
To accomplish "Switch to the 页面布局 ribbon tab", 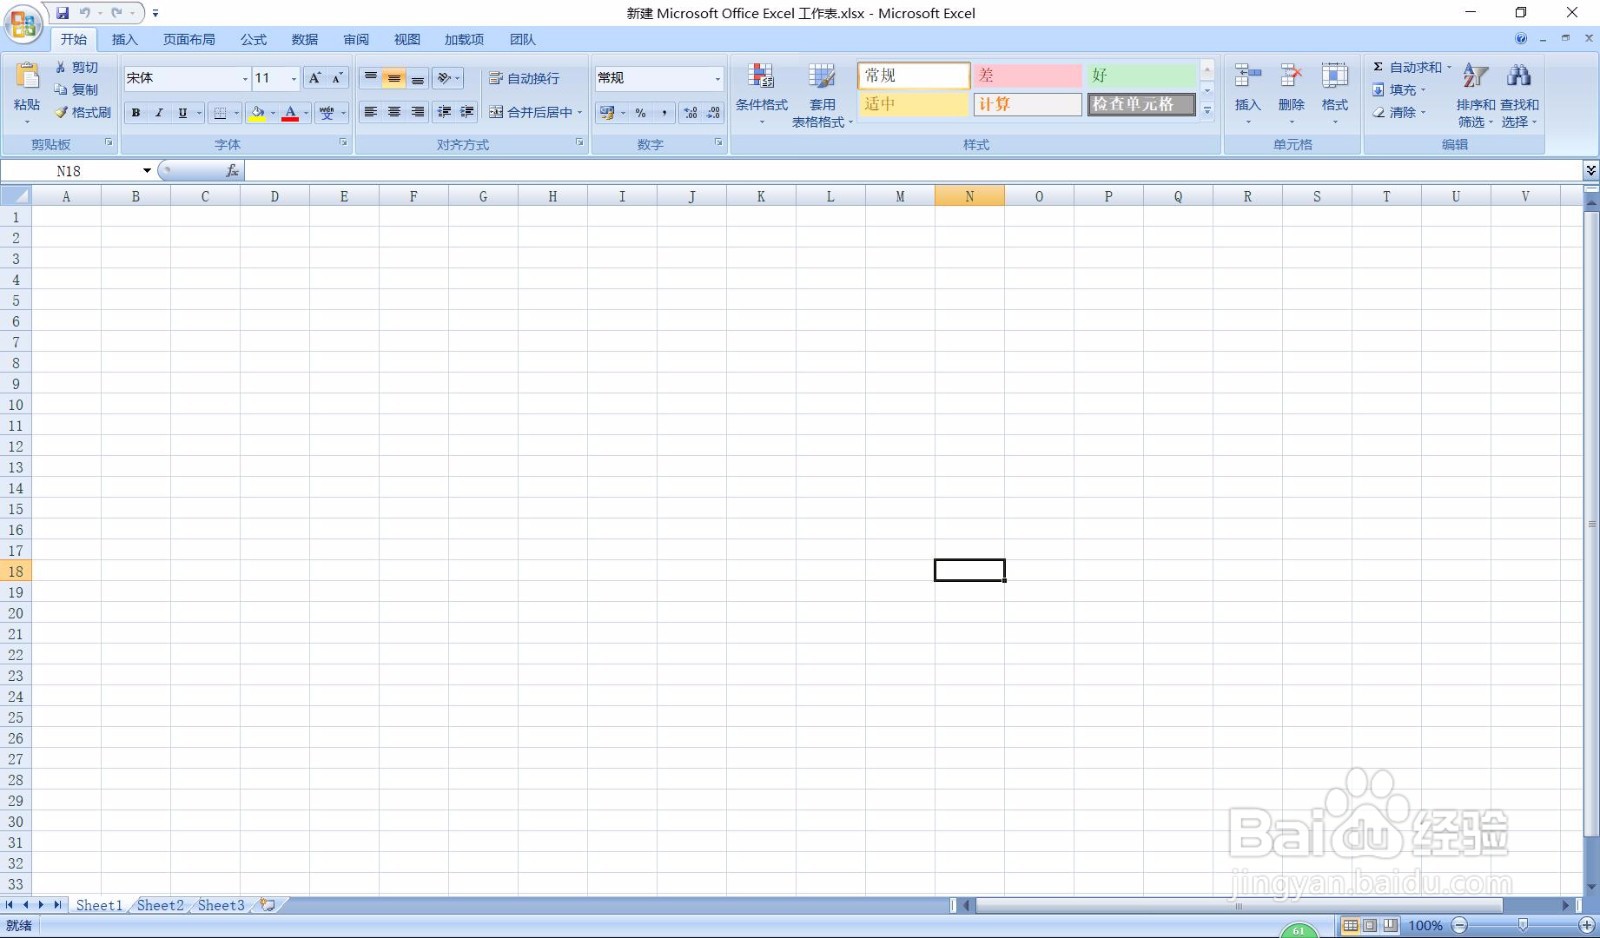I will click(x=189, y=40).
